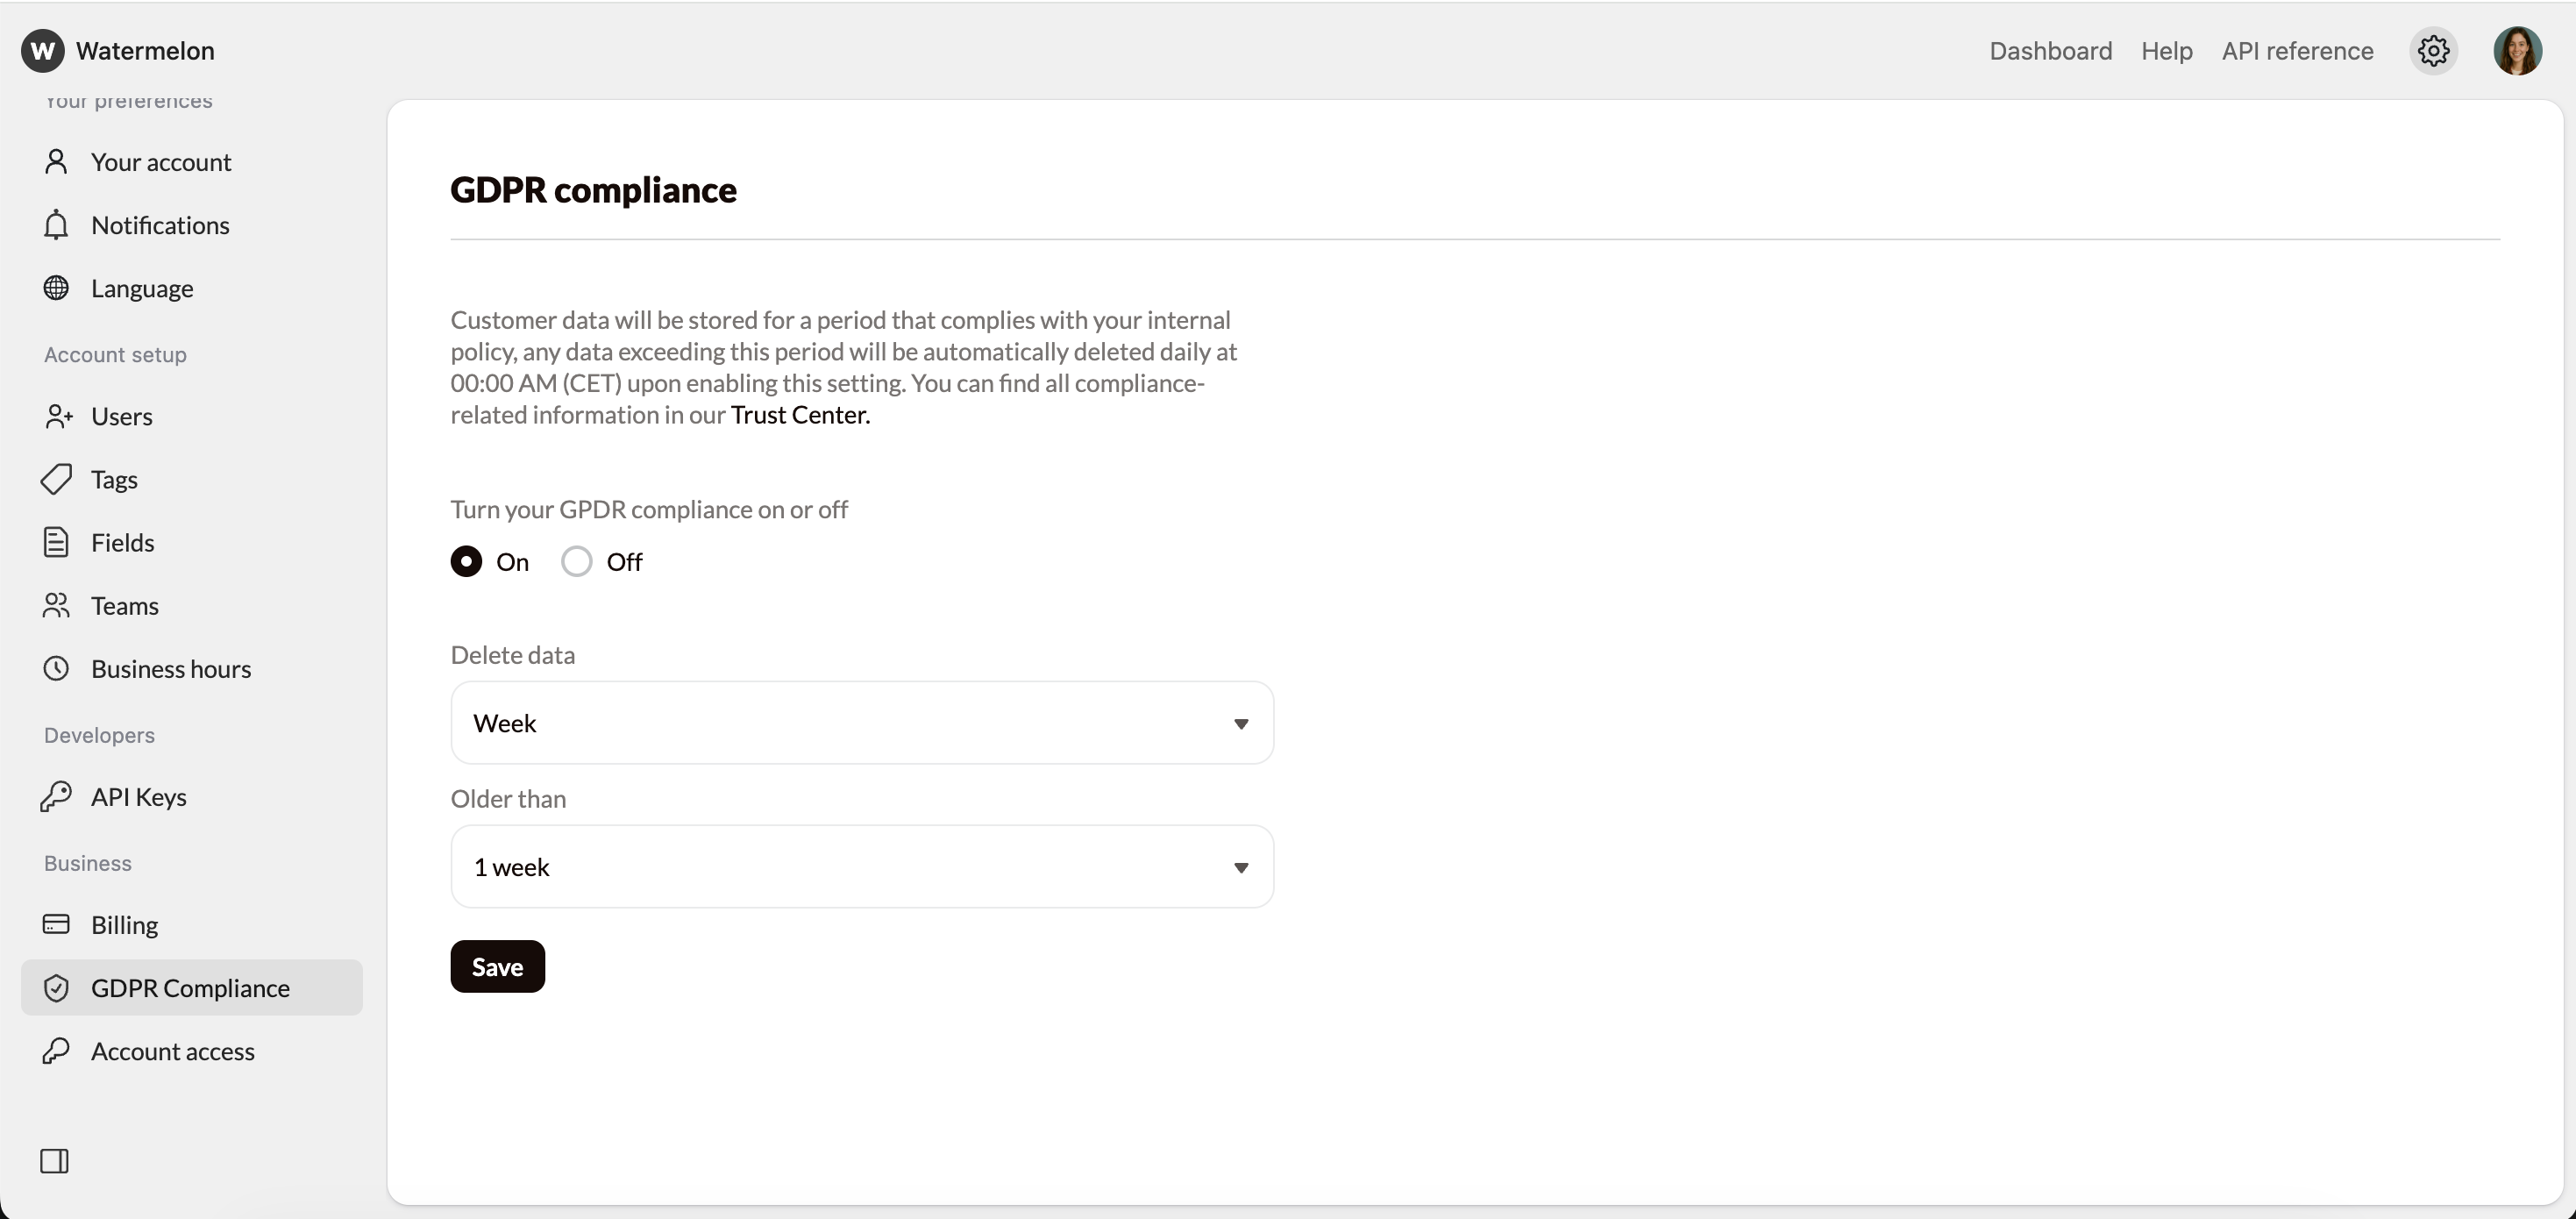2576x1219 pixels.
Task: Collapse sidebar with the panel icon
Action: click(x=54, y=1161)
